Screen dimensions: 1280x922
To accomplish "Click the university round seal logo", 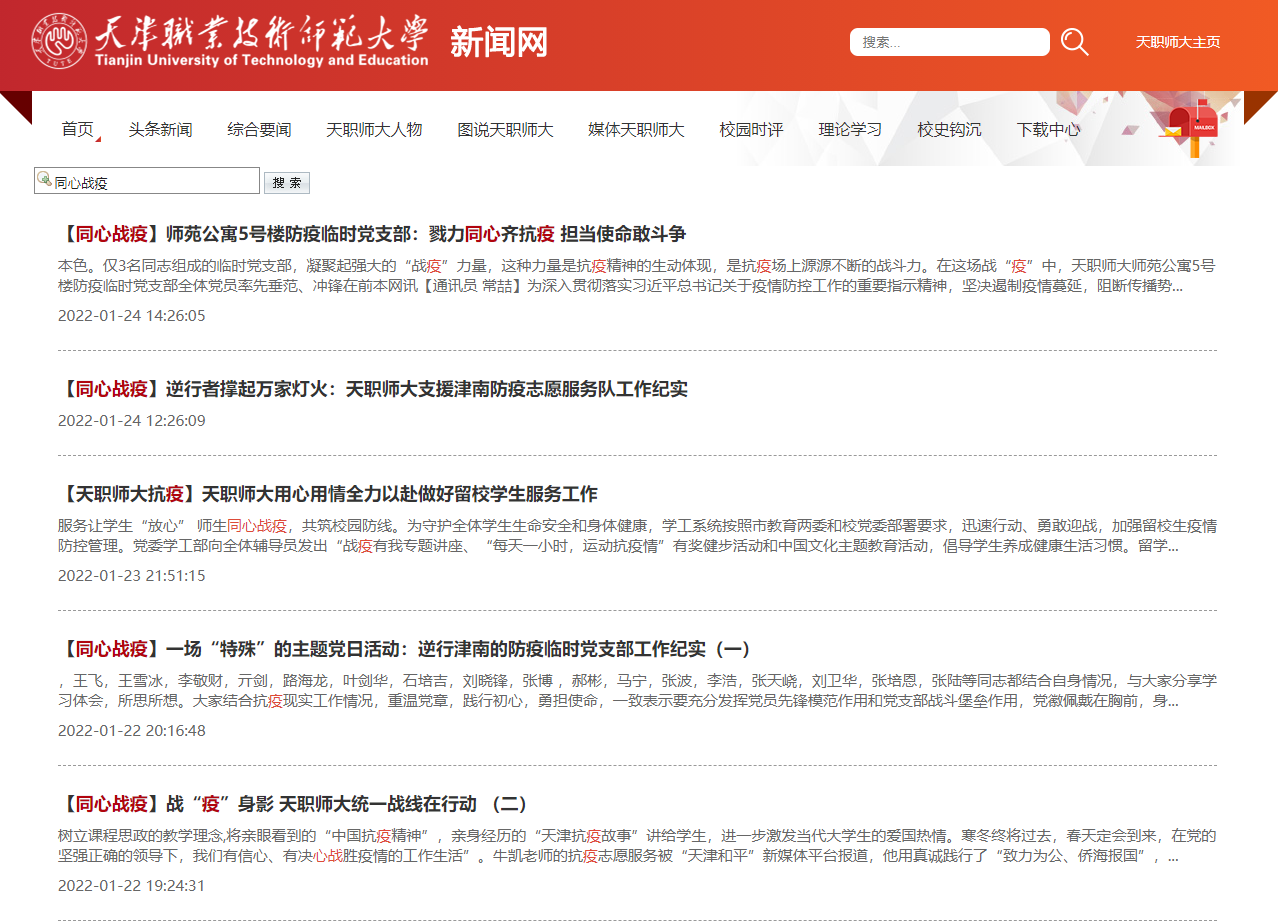I will tap(59, 42).
